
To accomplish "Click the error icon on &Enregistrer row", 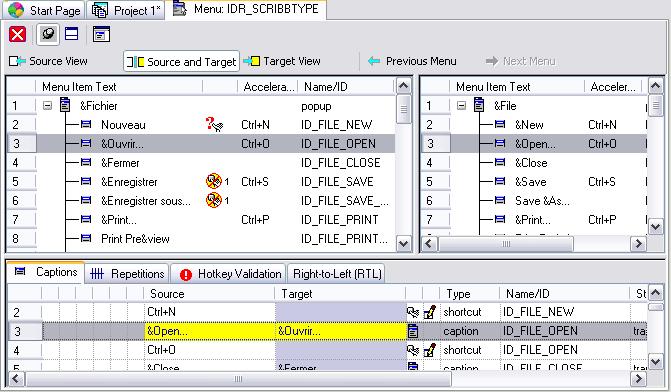I will click(214, 181).
